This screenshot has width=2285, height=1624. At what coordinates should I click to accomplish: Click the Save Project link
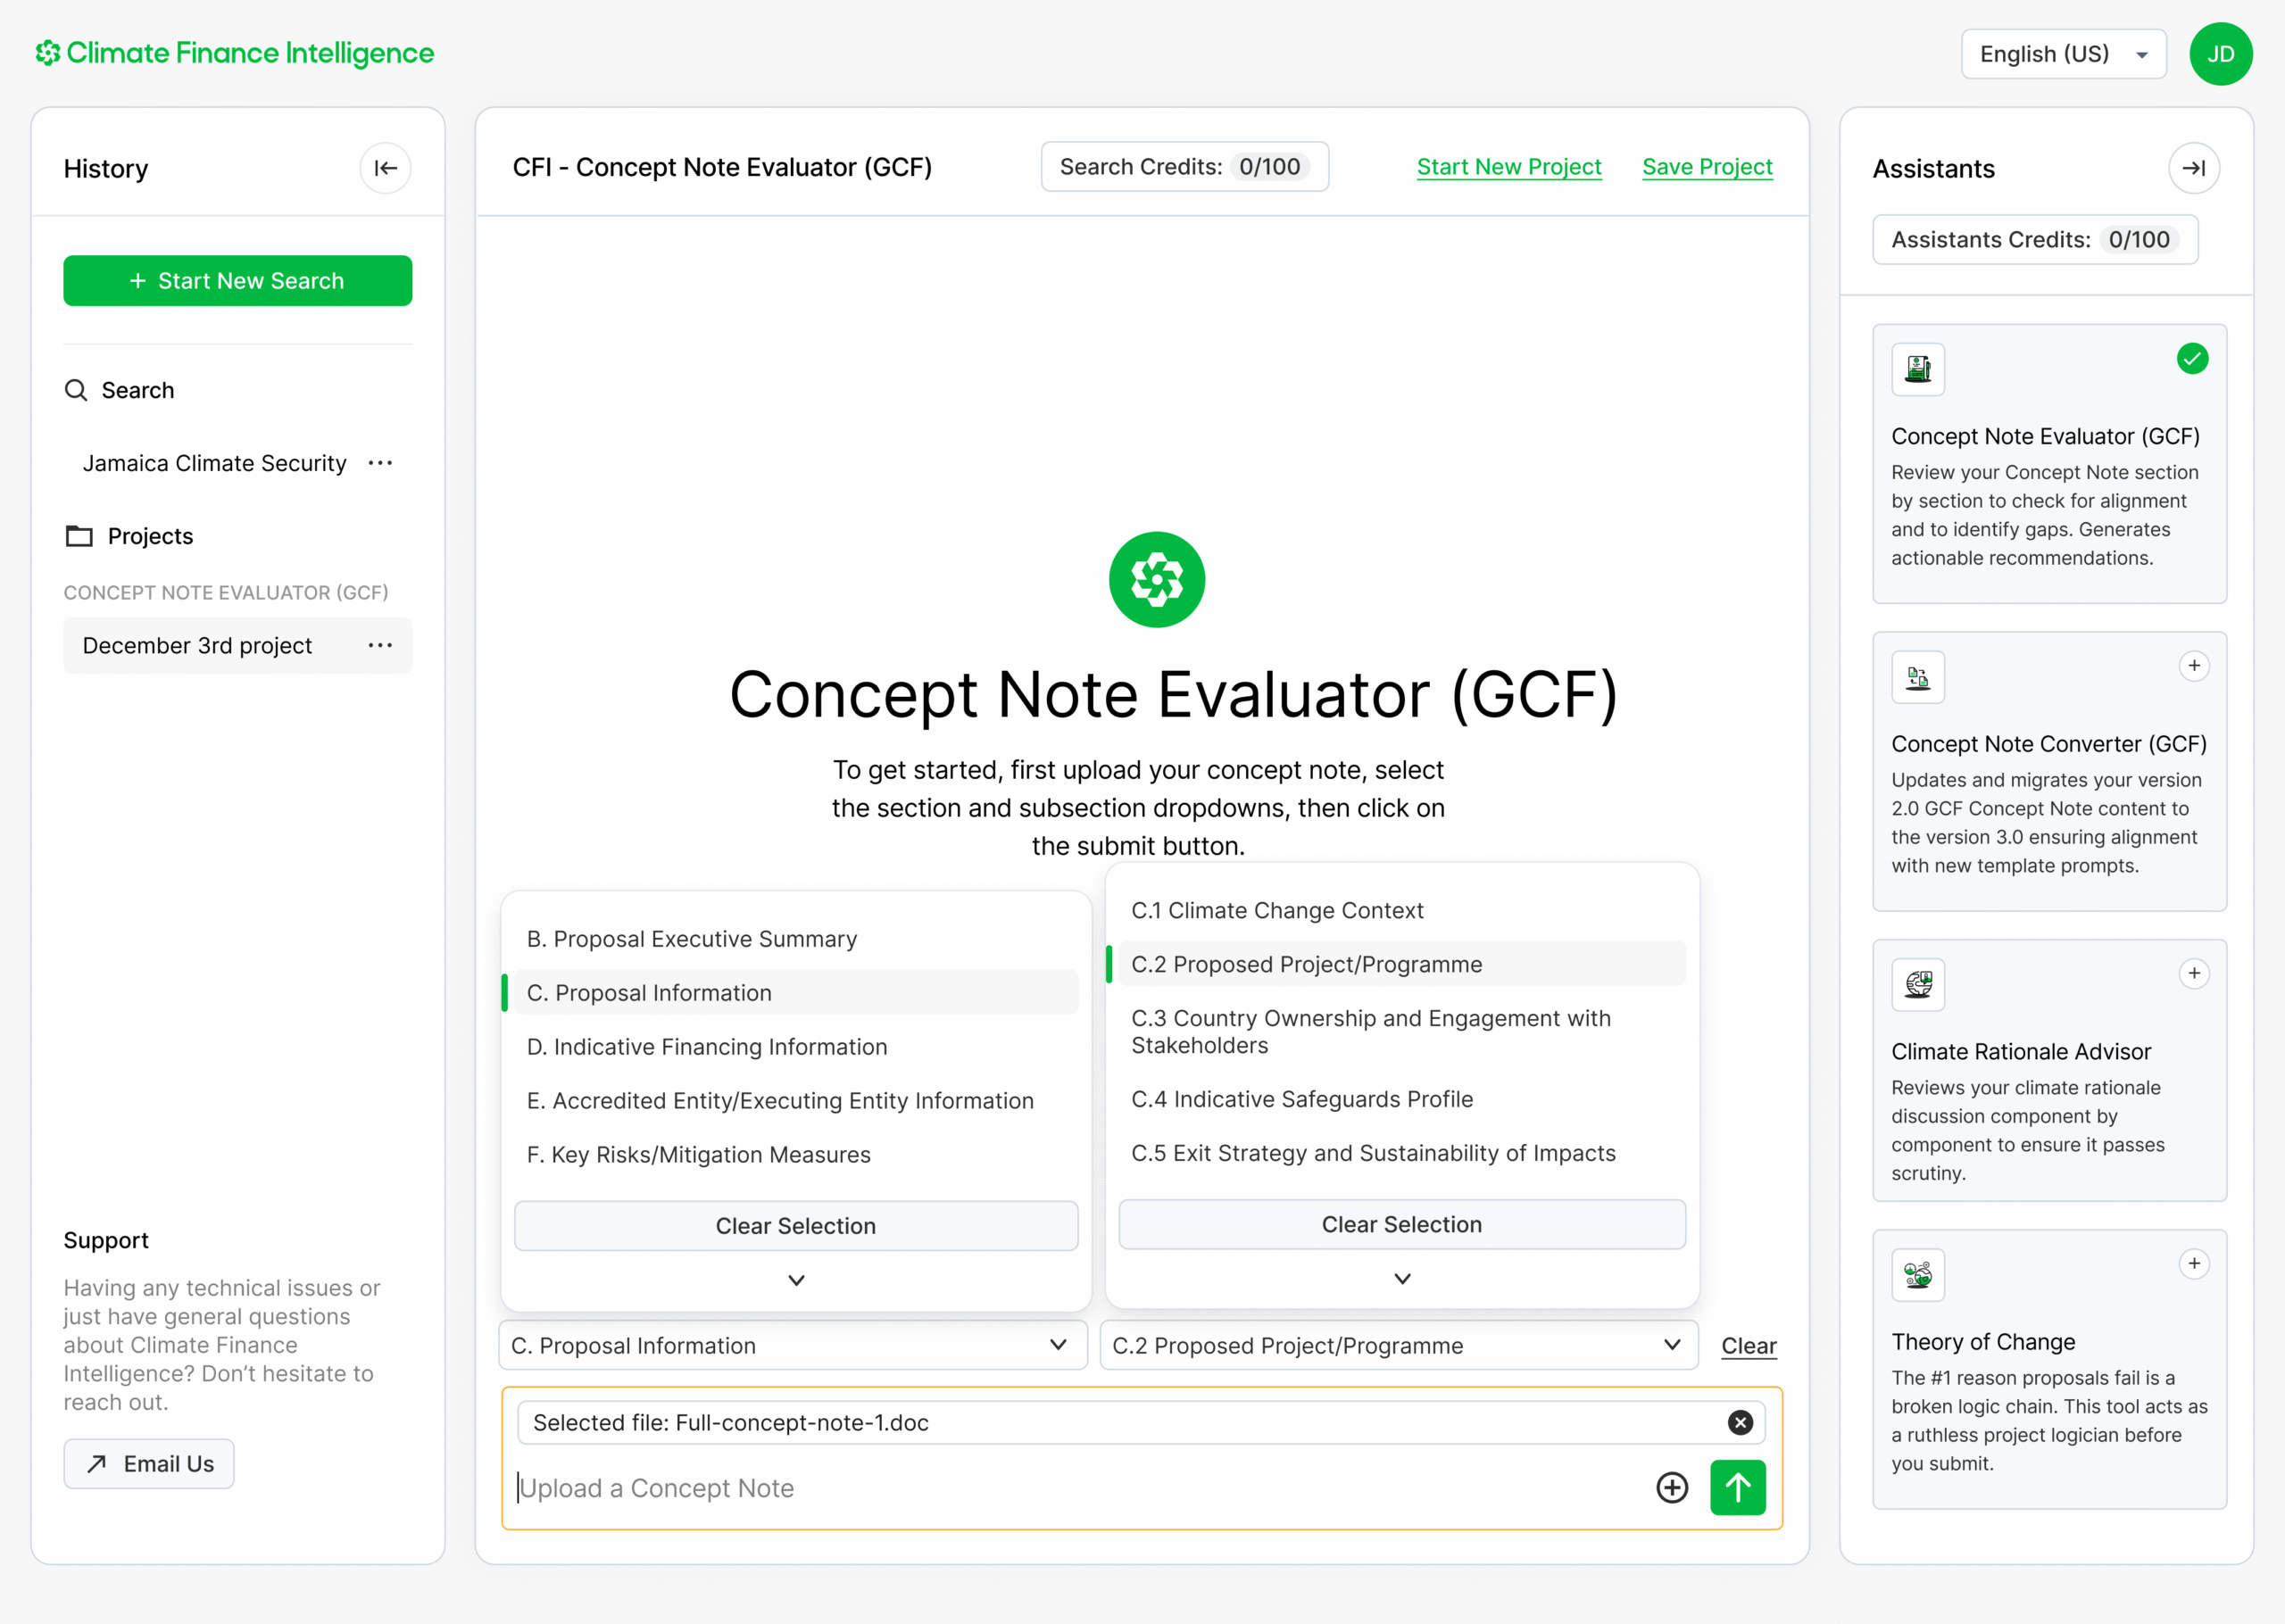[x=1707, y=167]
